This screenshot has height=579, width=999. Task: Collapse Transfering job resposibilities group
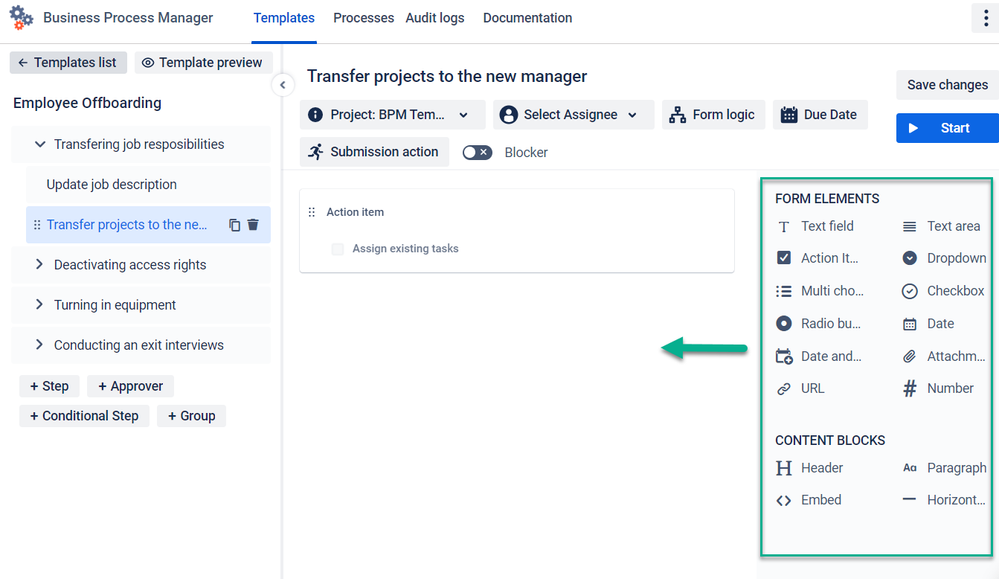[x=40, y=145]
